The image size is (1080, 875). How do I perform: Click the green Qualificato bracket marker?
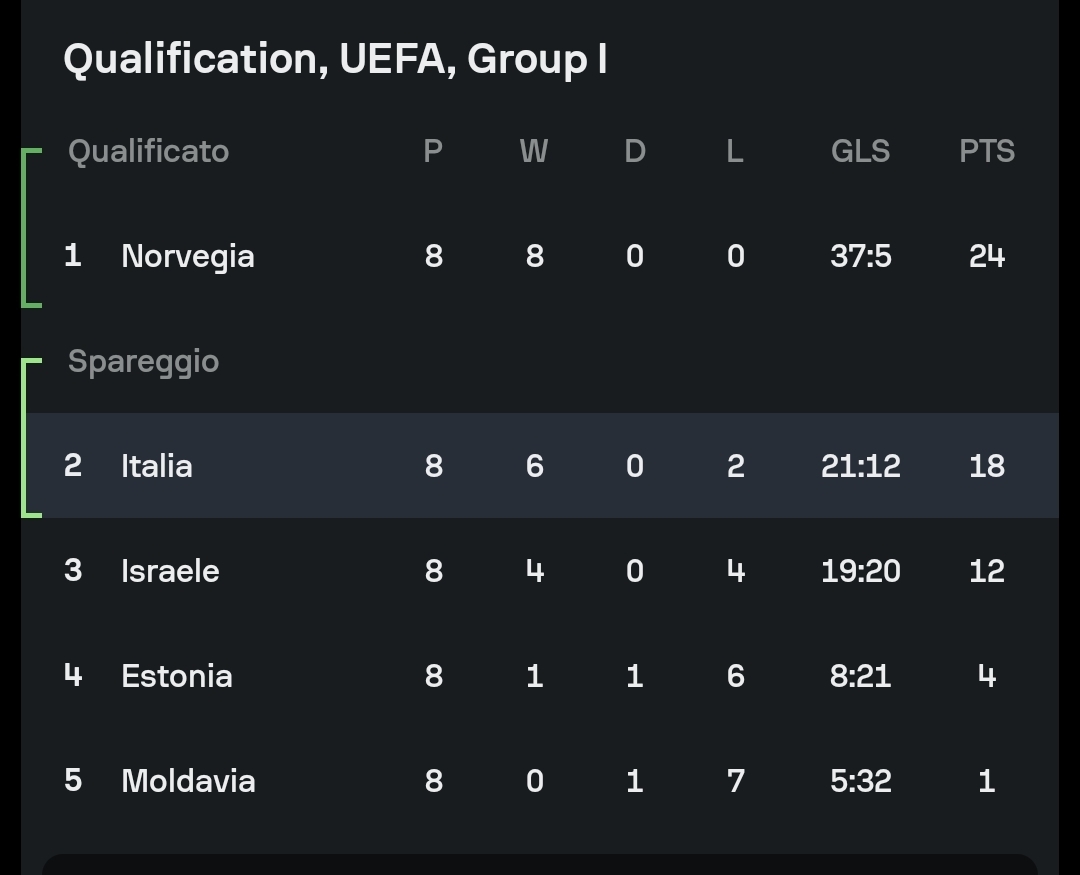point(31,228)
